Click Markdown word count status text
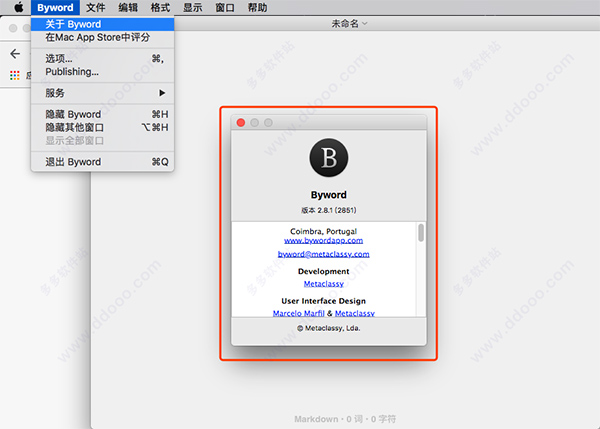The image size is (600, 429). (345, 419)
